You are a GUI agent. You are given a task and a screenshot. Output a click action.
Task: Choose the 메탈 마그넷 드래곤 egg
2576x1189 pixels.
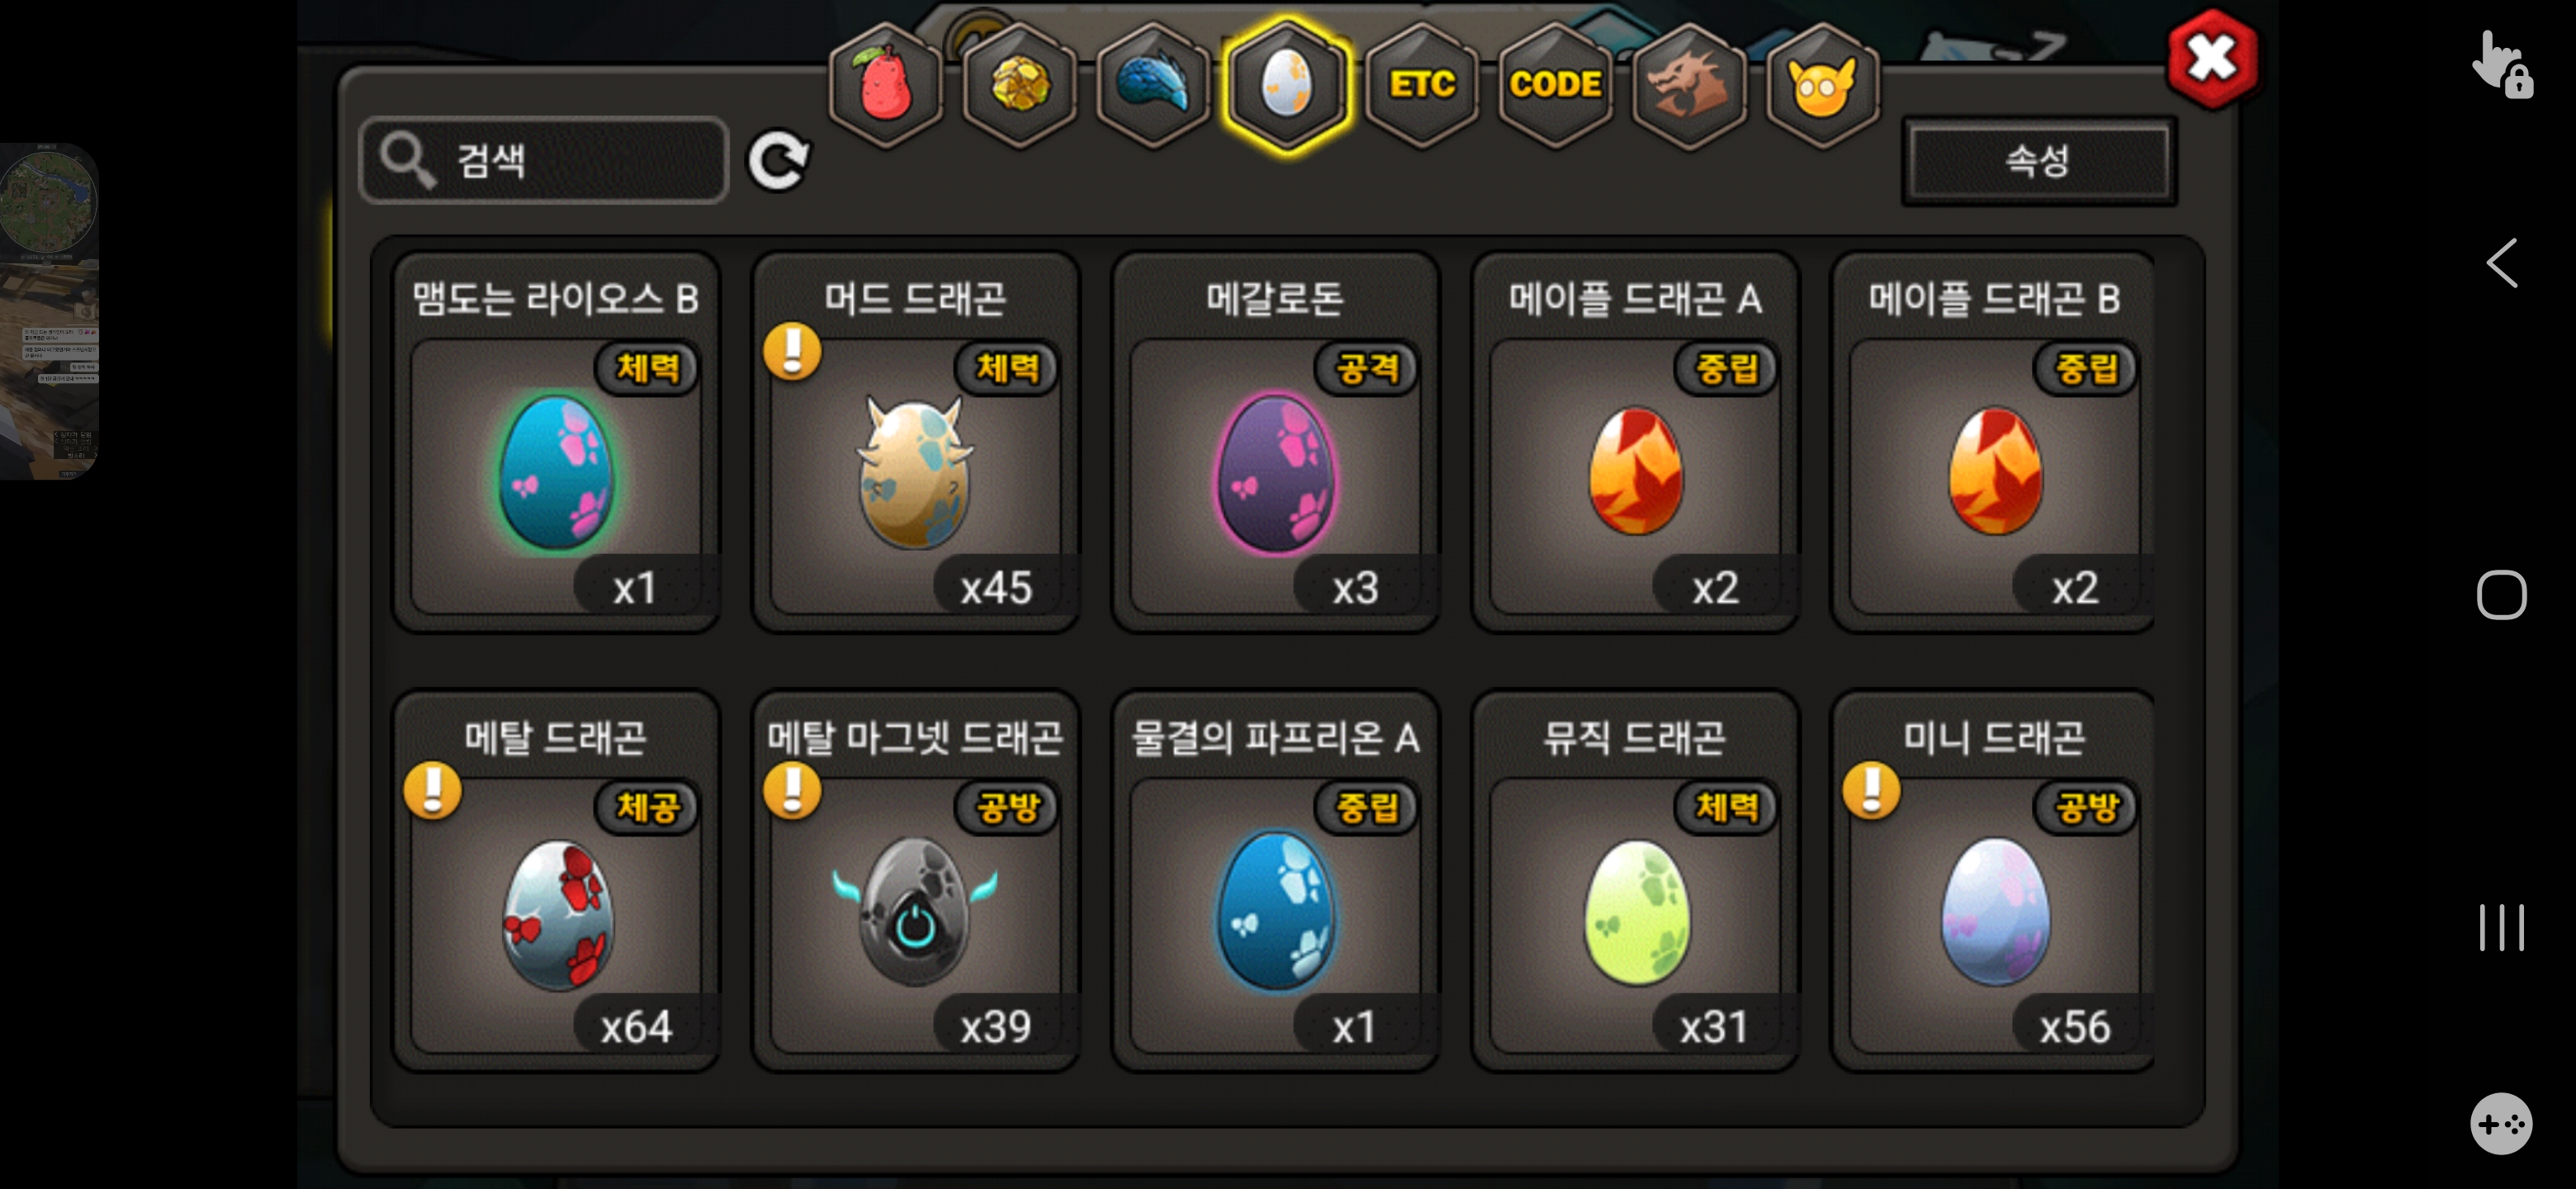(x=915, y=880)
